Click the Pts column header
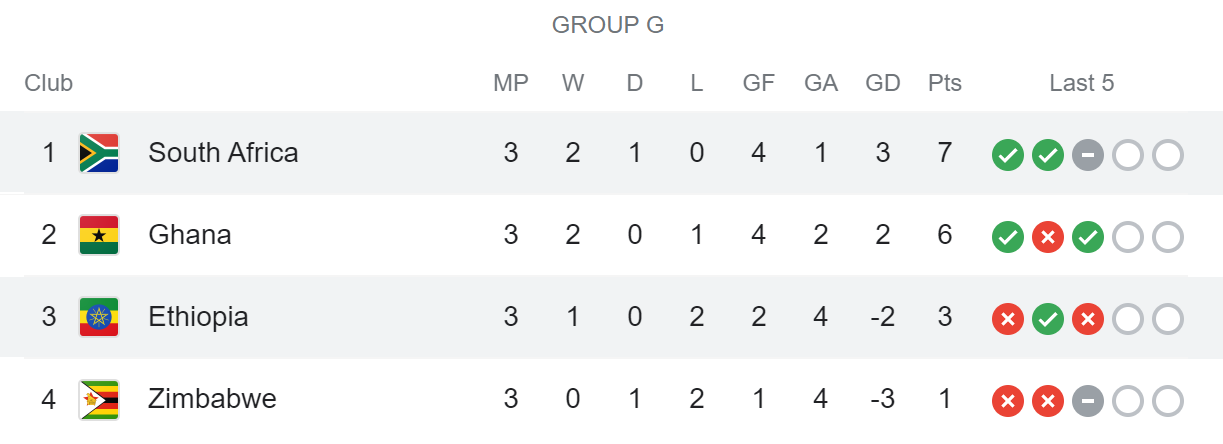 pos(944,83)
